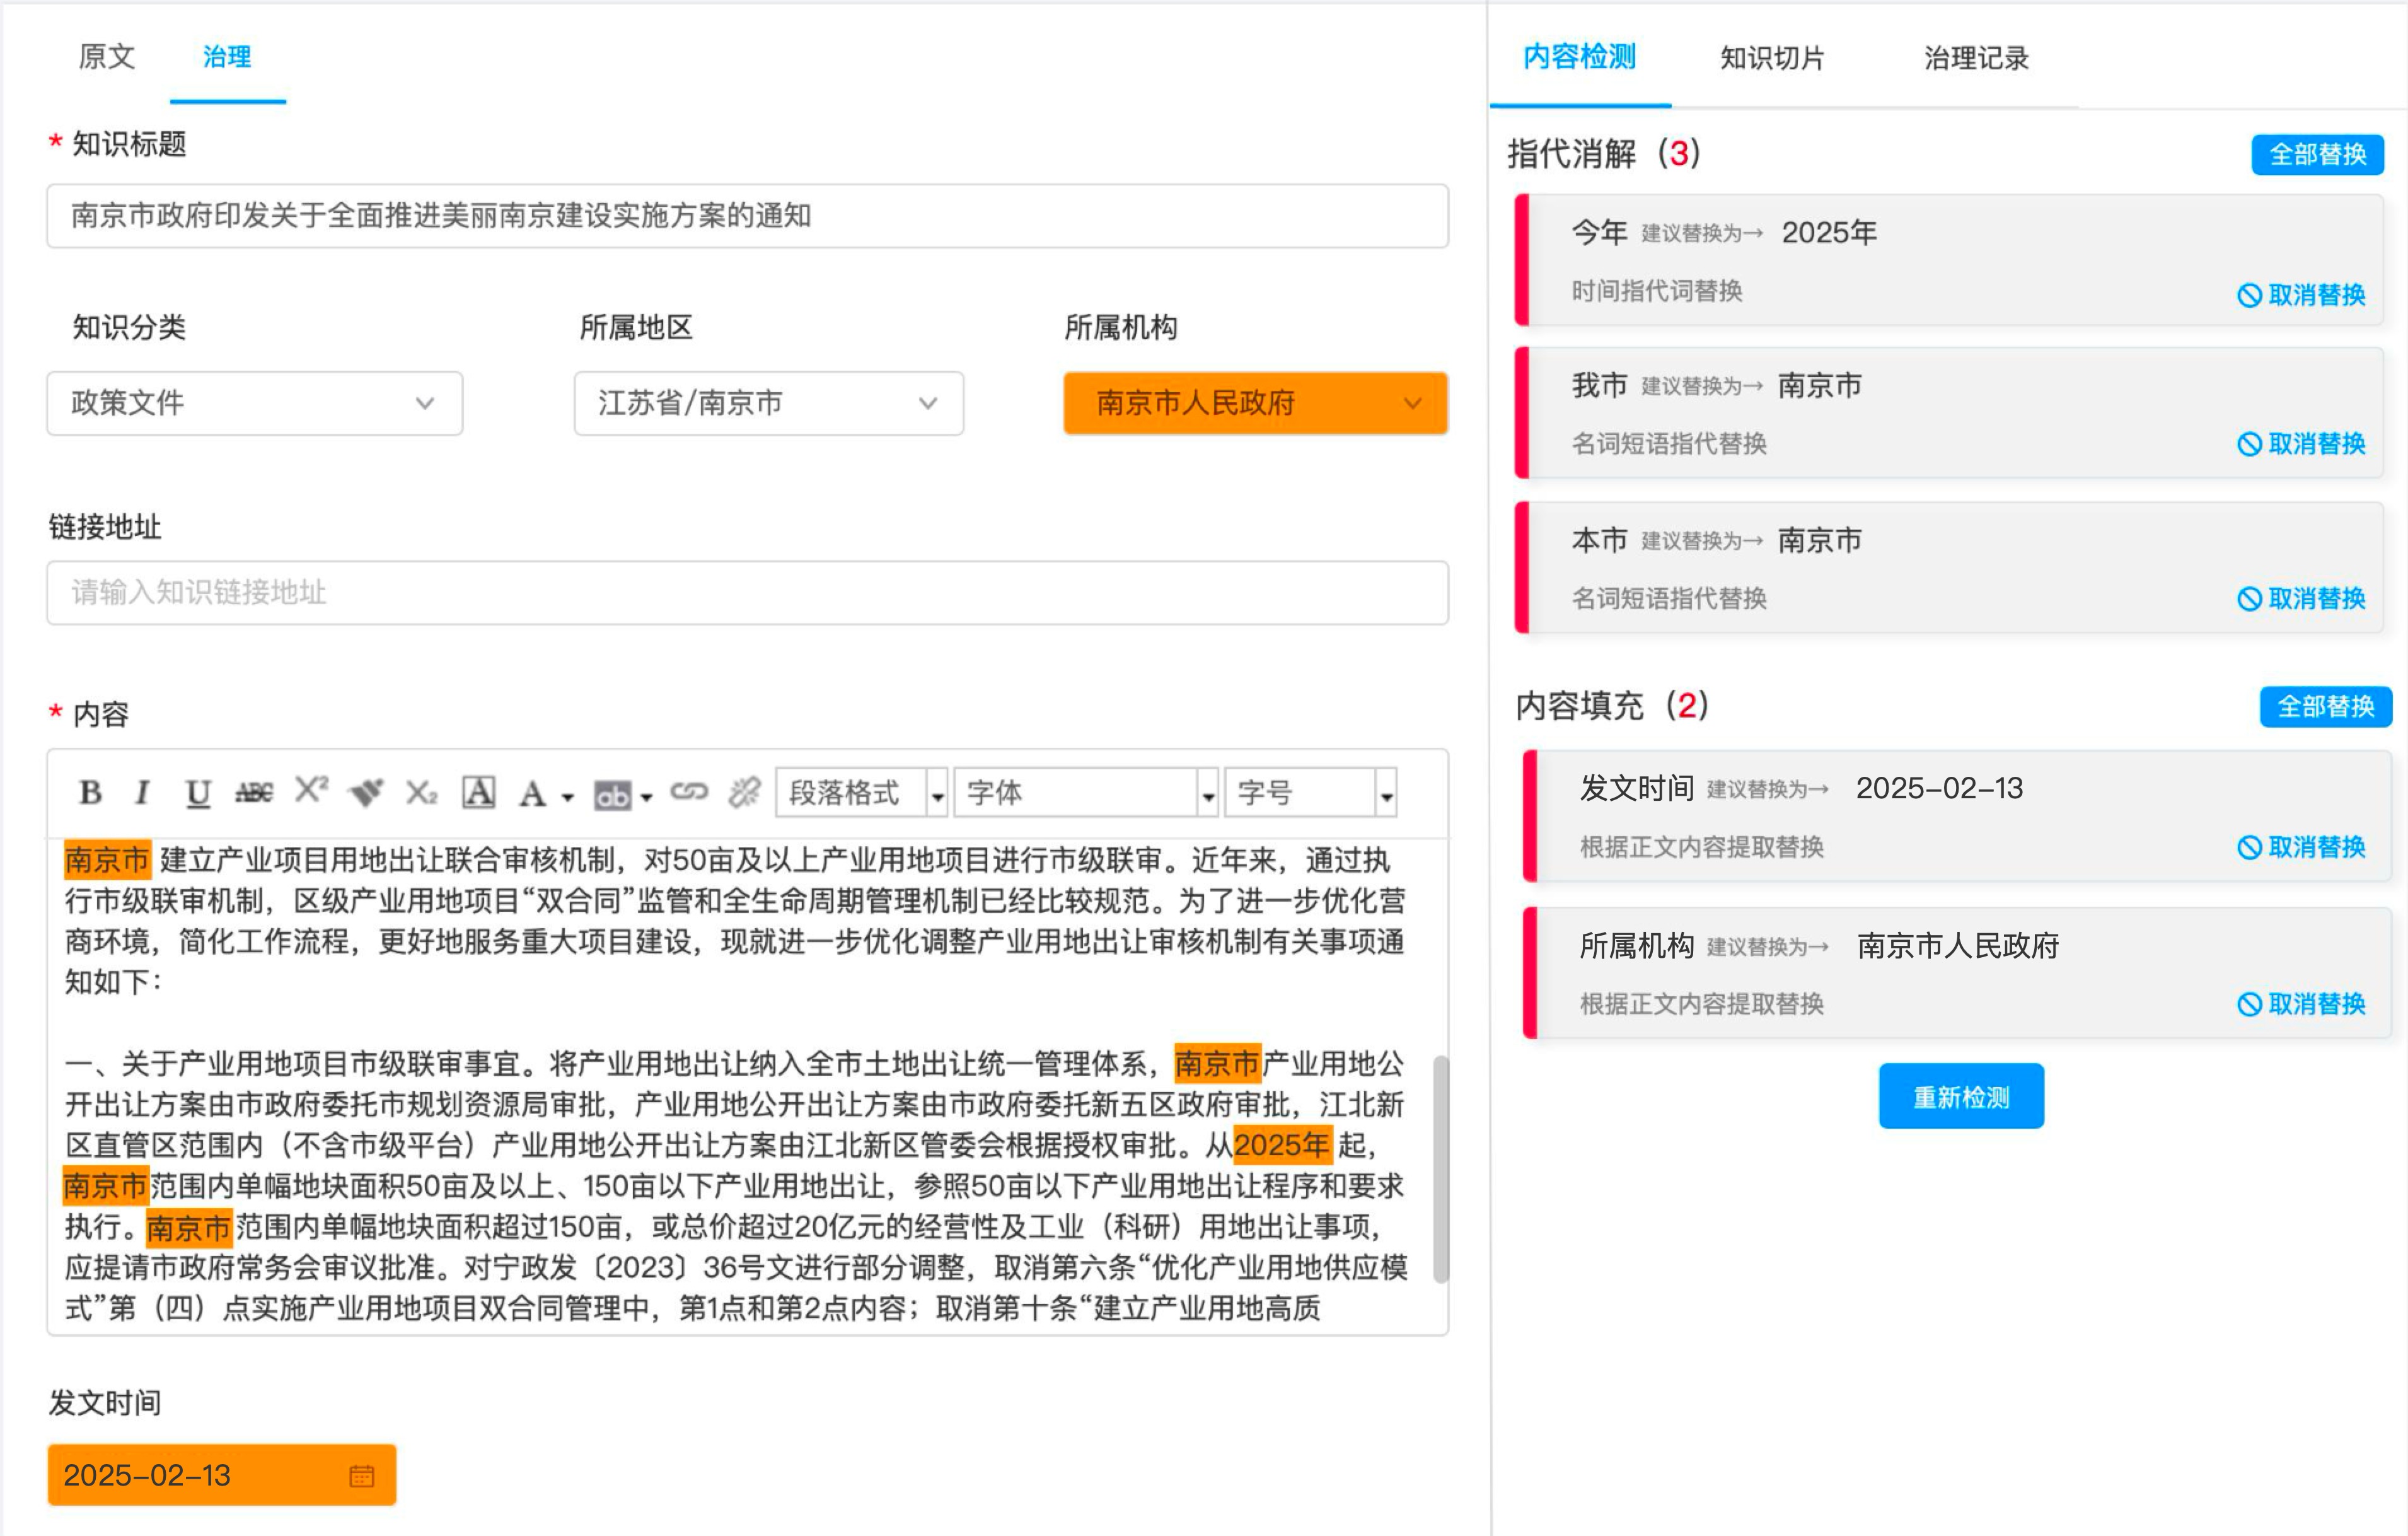Open font color picker dropdown

tap(568, 796)
